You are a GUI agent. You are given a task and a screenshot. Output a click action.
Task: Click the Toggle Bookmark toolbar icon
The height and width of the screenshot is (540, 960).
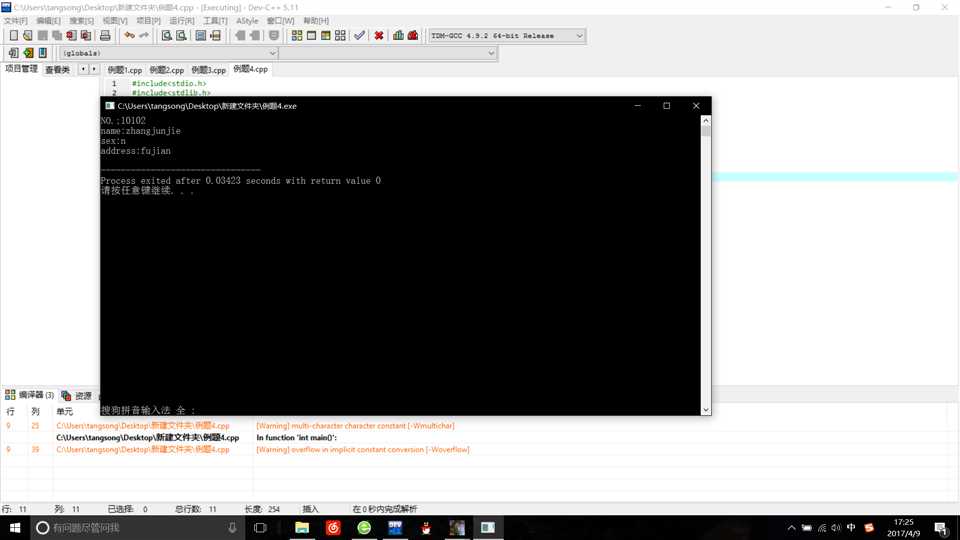[28, 53]
